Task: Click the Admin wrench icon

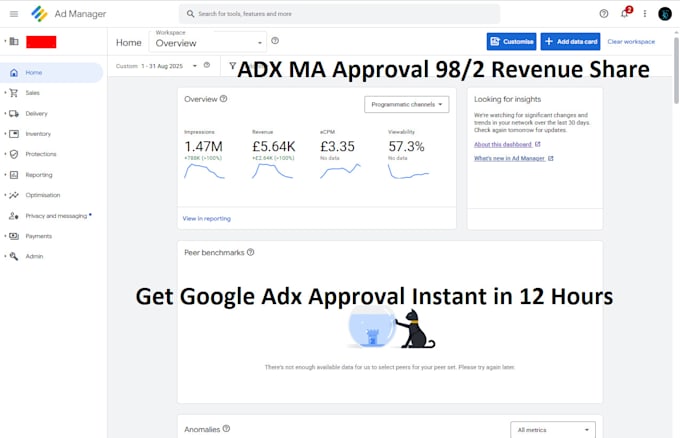Action: [x=14, y=256]
